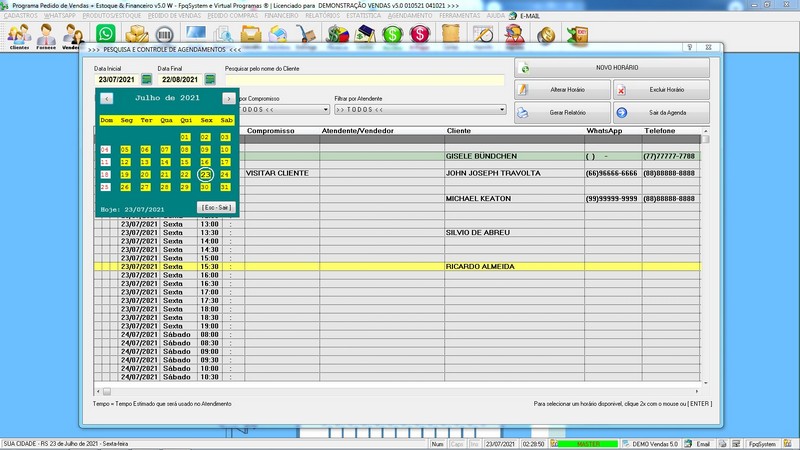Screen dimensions: 800x450
Task: Click the Alterar Horário button
Action: (x=562, y=90)
